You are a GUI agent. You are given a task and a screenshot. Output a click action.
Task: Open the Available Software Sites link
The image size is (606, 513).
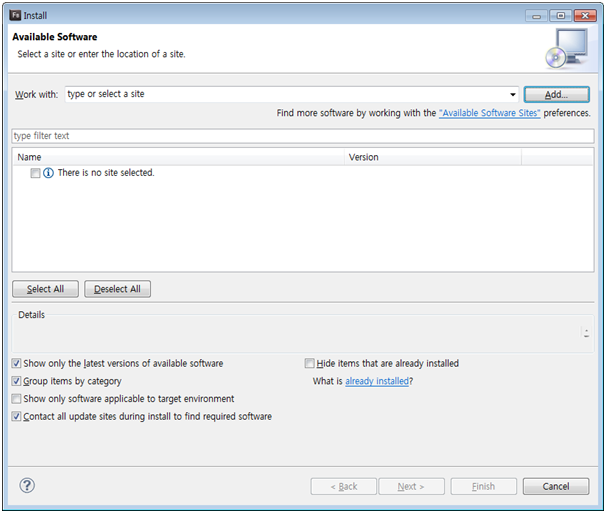(489, 113)
